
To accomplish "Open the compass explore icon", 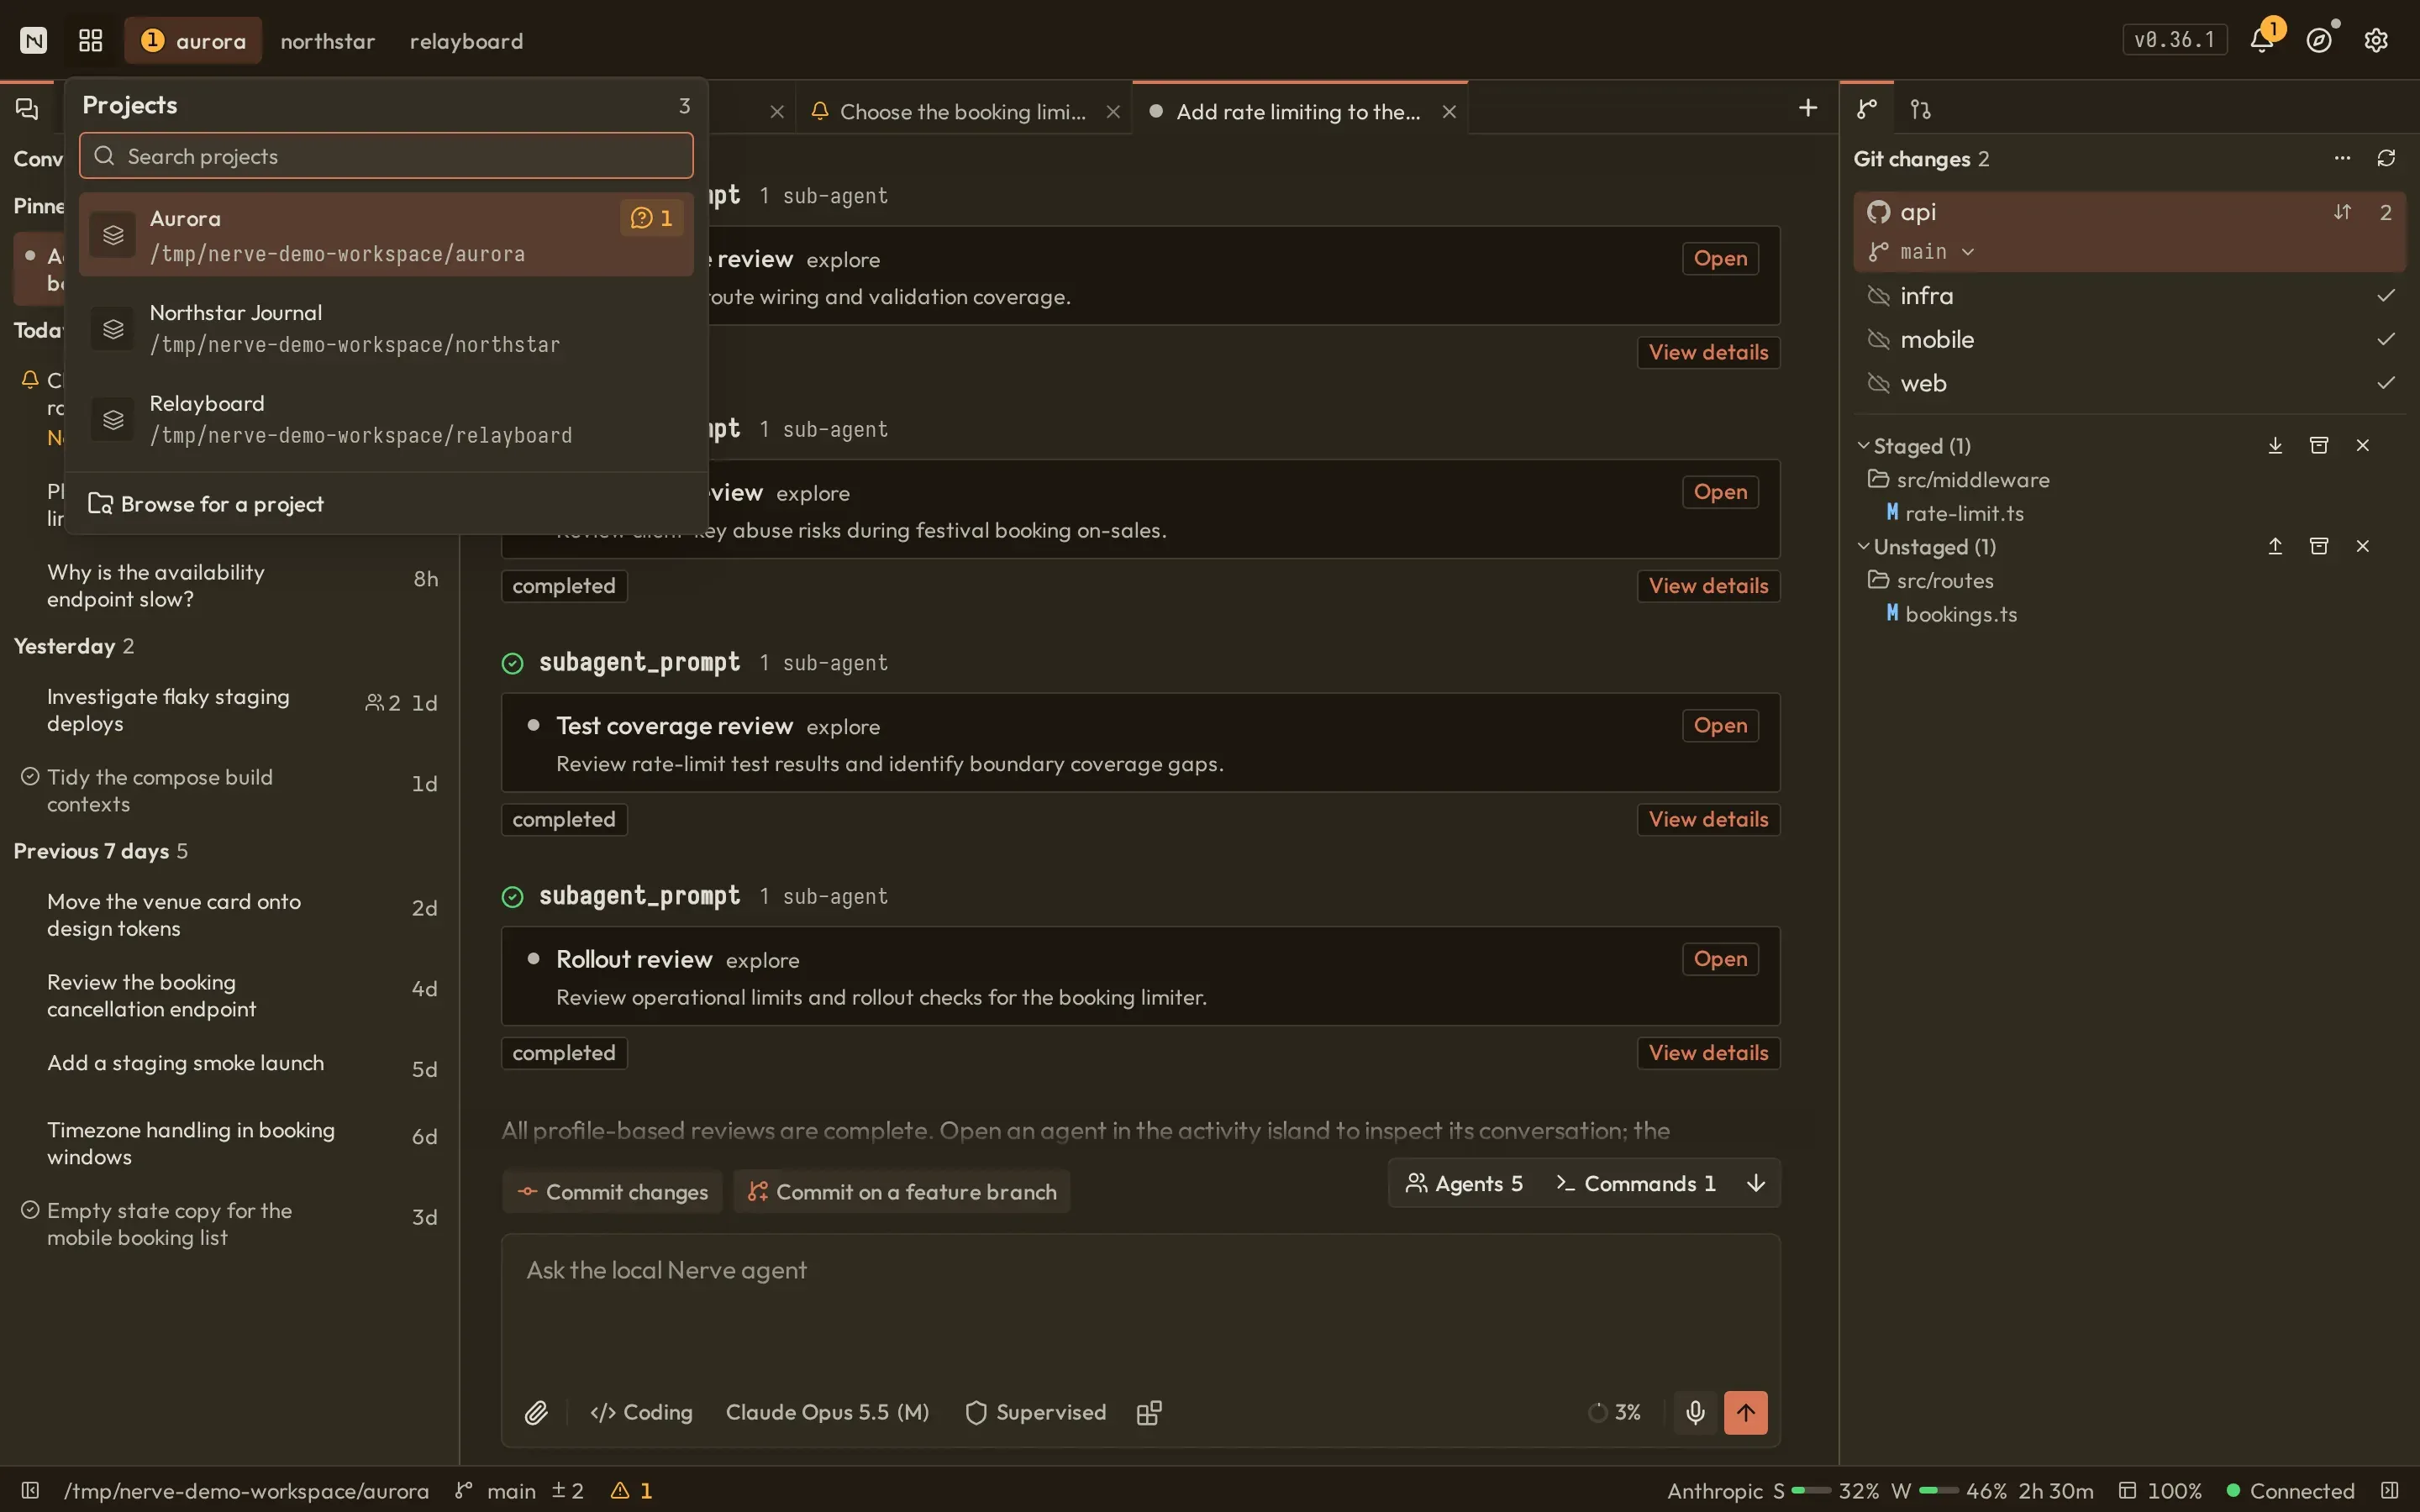I will (x=2319, y=40).
